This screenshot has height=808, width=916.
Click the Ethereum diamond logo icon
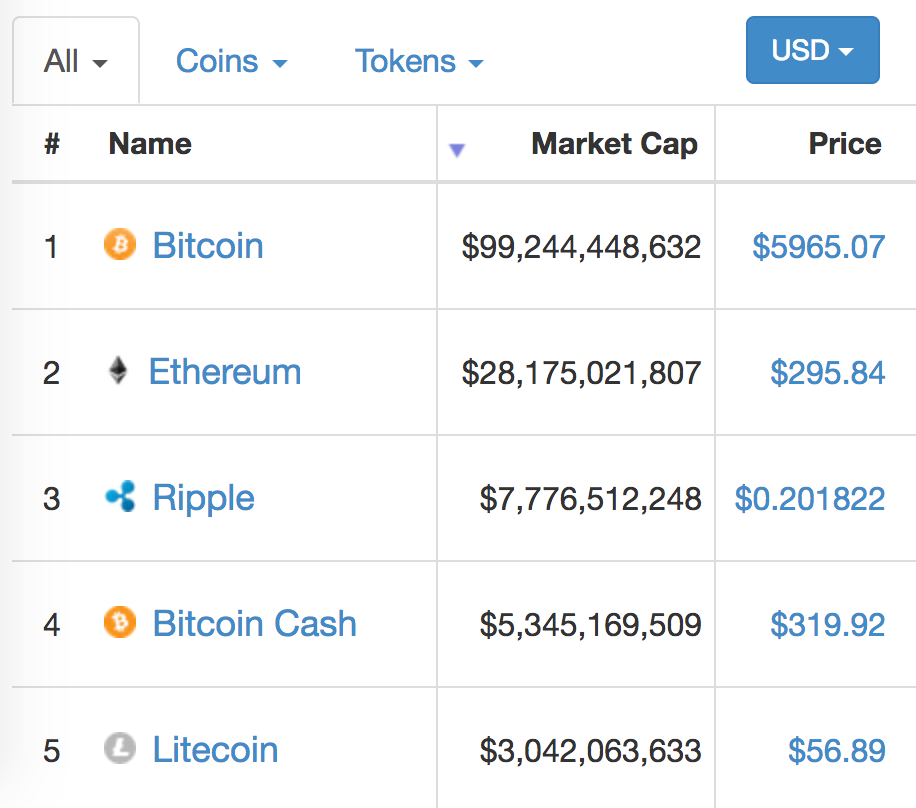(118, 370)
